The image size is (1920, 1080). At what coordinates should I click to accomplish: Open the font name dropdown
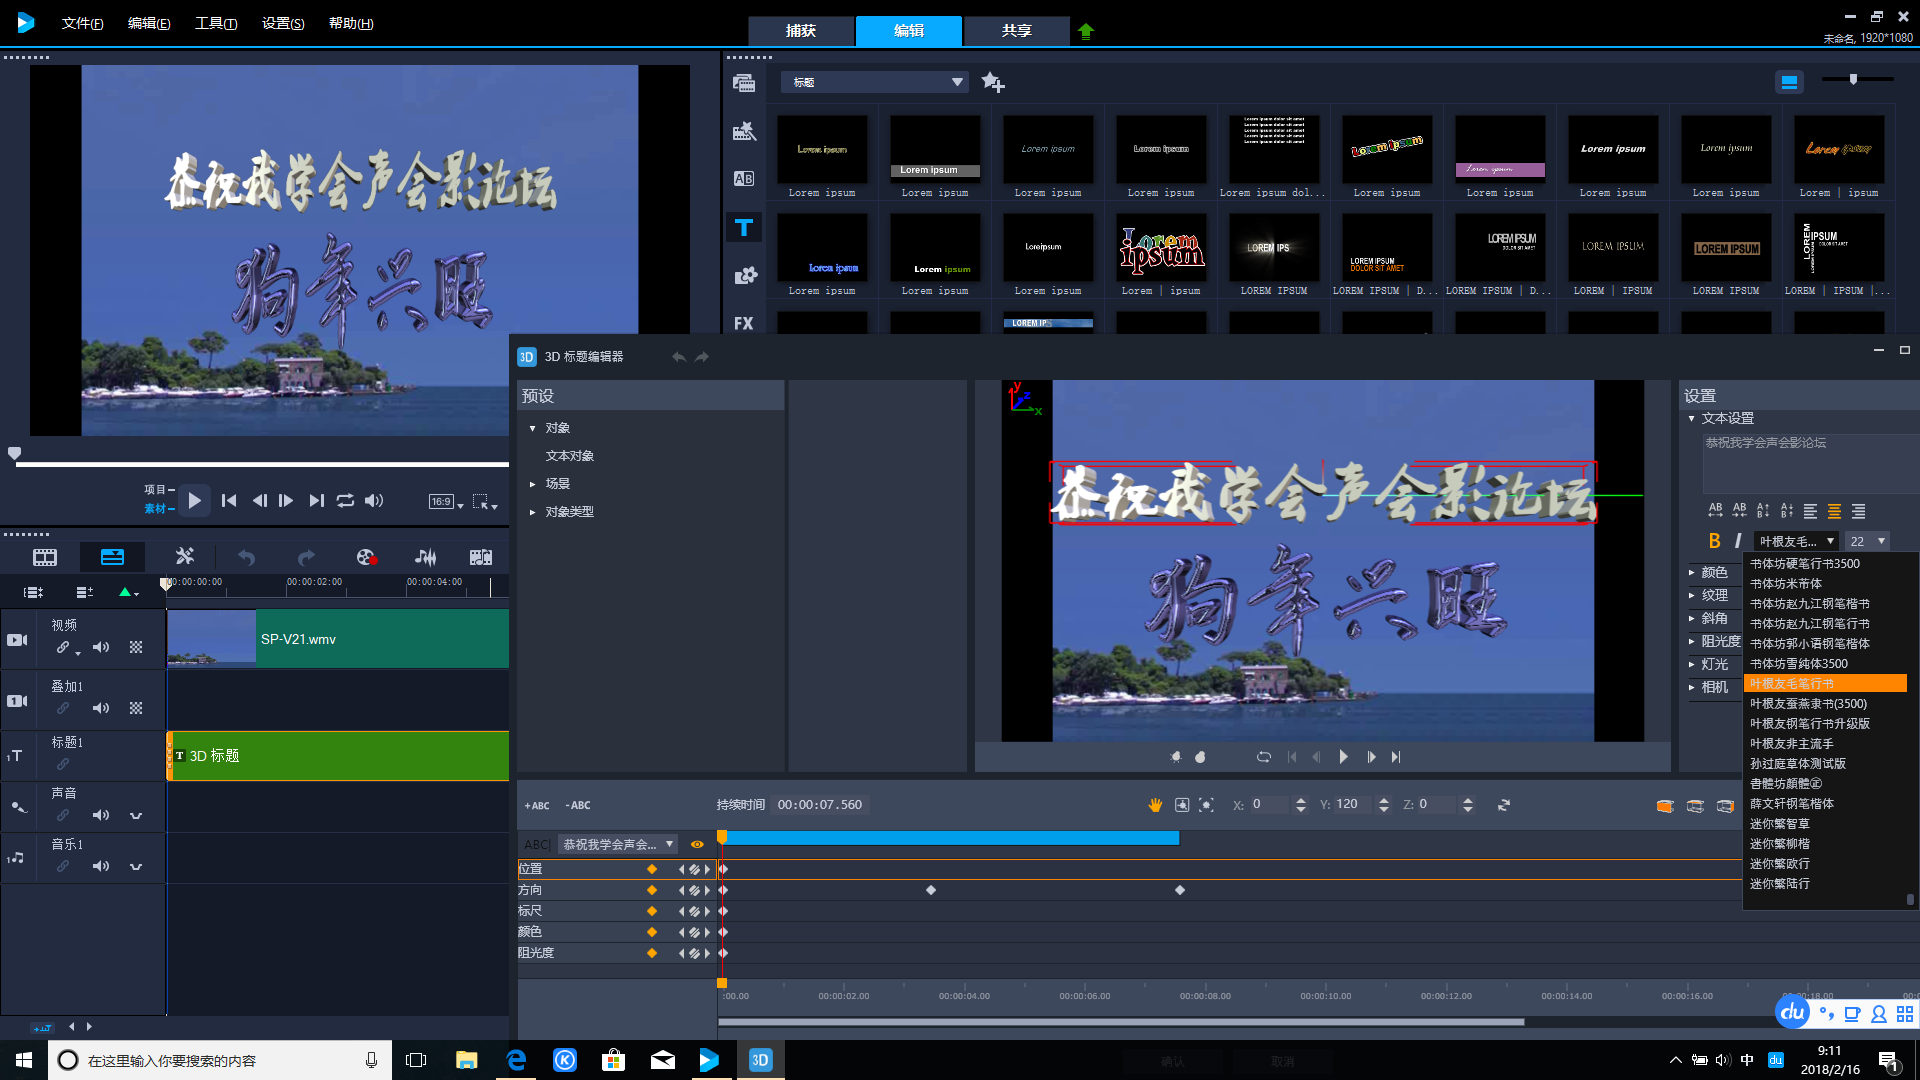tap(1797, 541)
